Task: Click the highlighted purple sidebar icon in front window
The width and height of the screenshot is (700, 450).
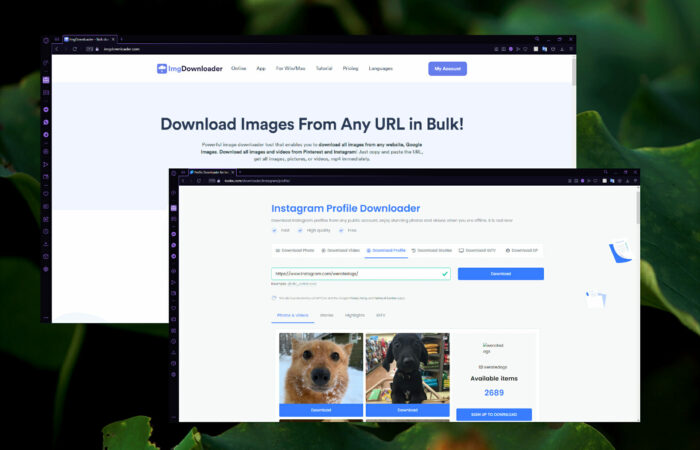Action: (174, 208)
